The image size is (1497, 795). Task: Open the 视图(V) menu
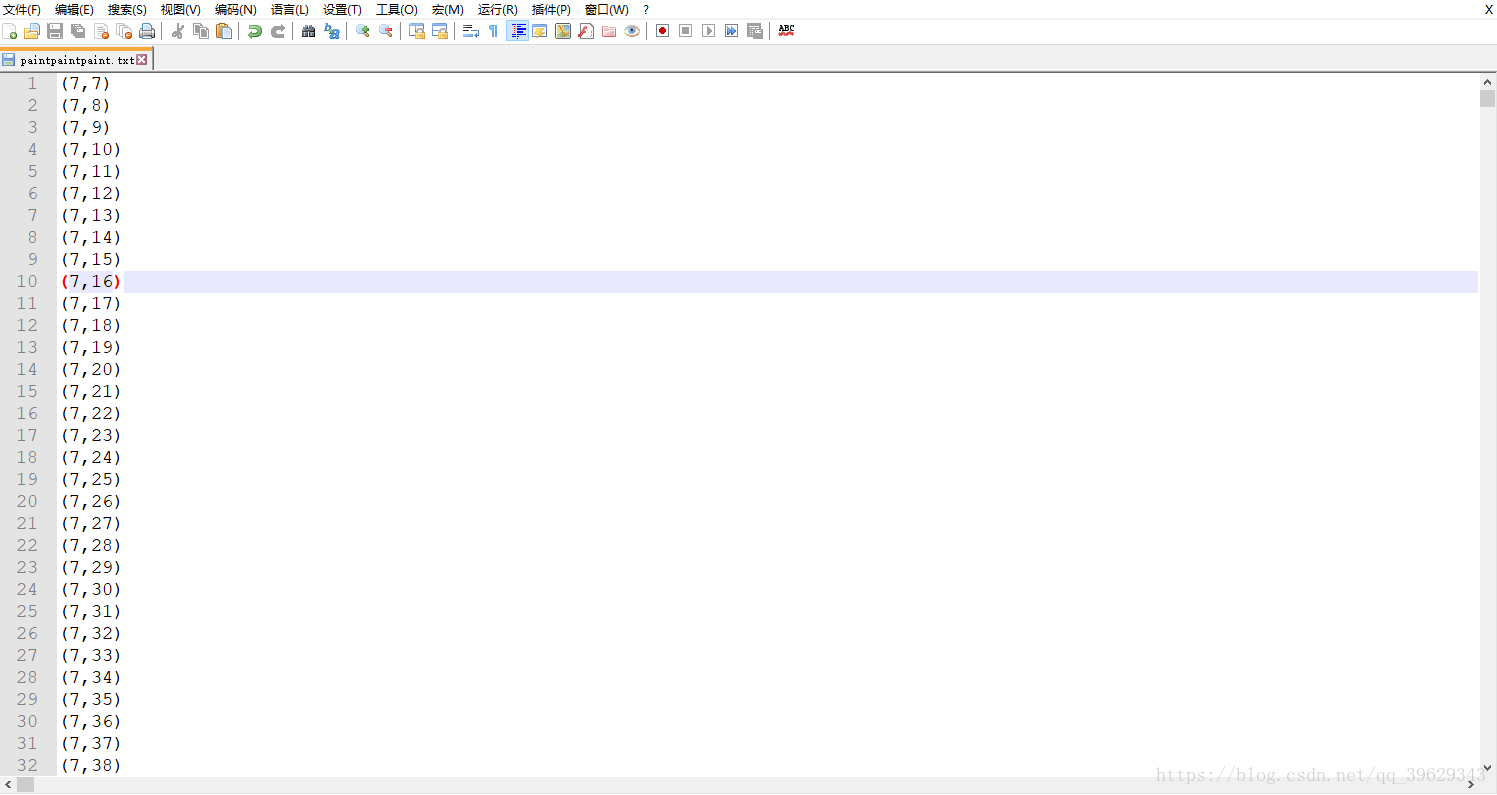(x=180, y=9)
